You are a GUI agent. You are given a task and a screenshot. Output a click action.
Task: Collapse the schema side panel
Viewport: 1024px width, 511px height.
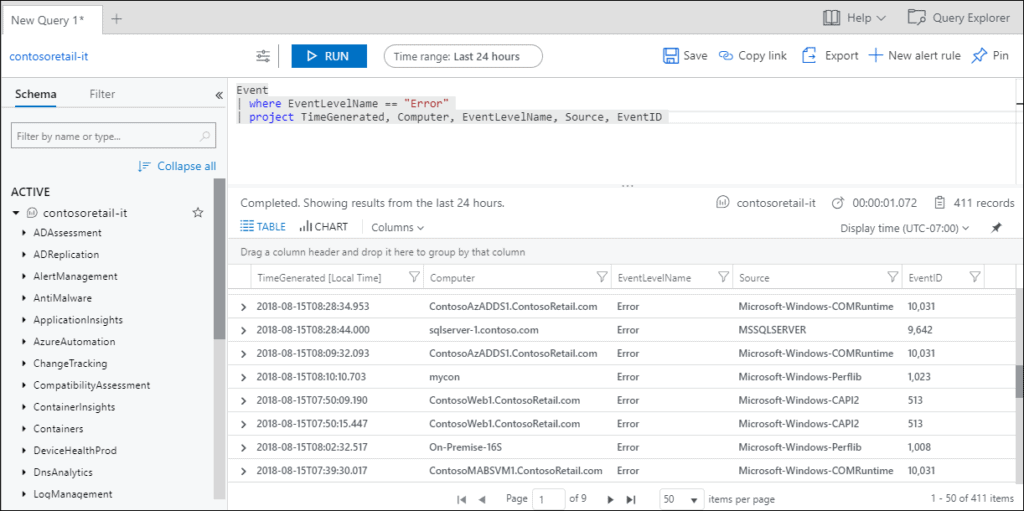(x=219, y=95)
